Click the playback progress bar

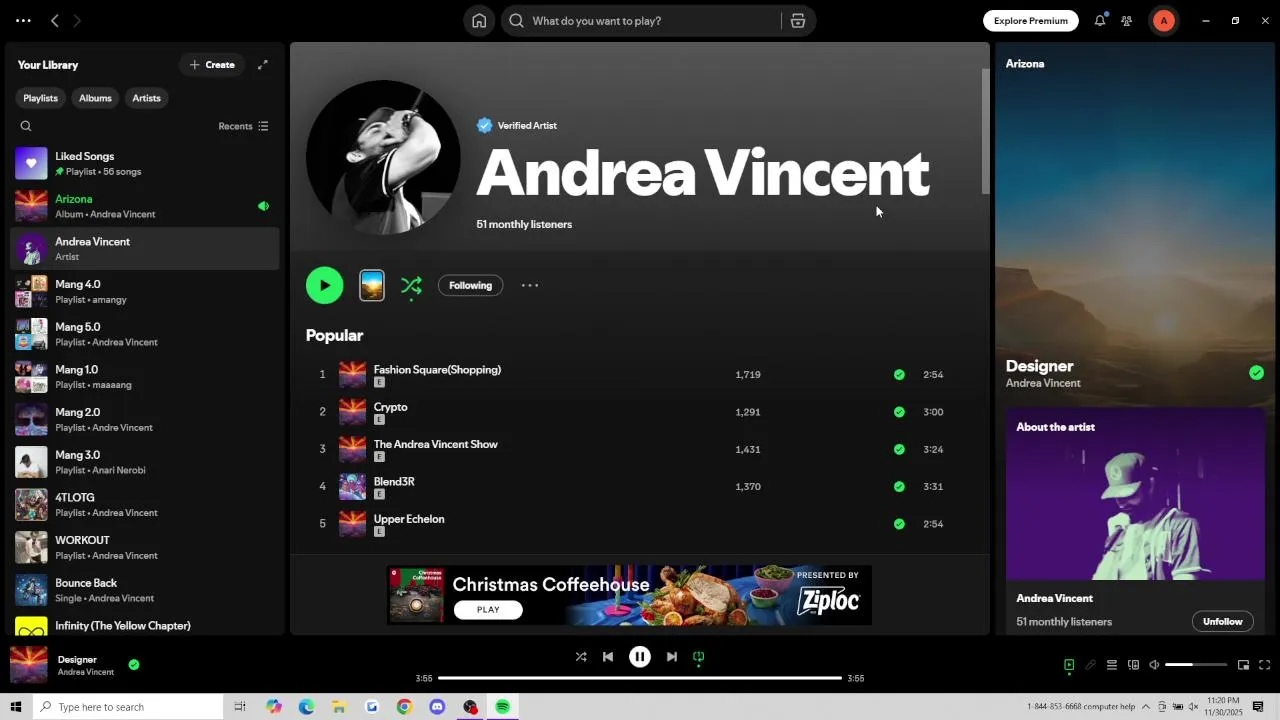tap(640, 678)
